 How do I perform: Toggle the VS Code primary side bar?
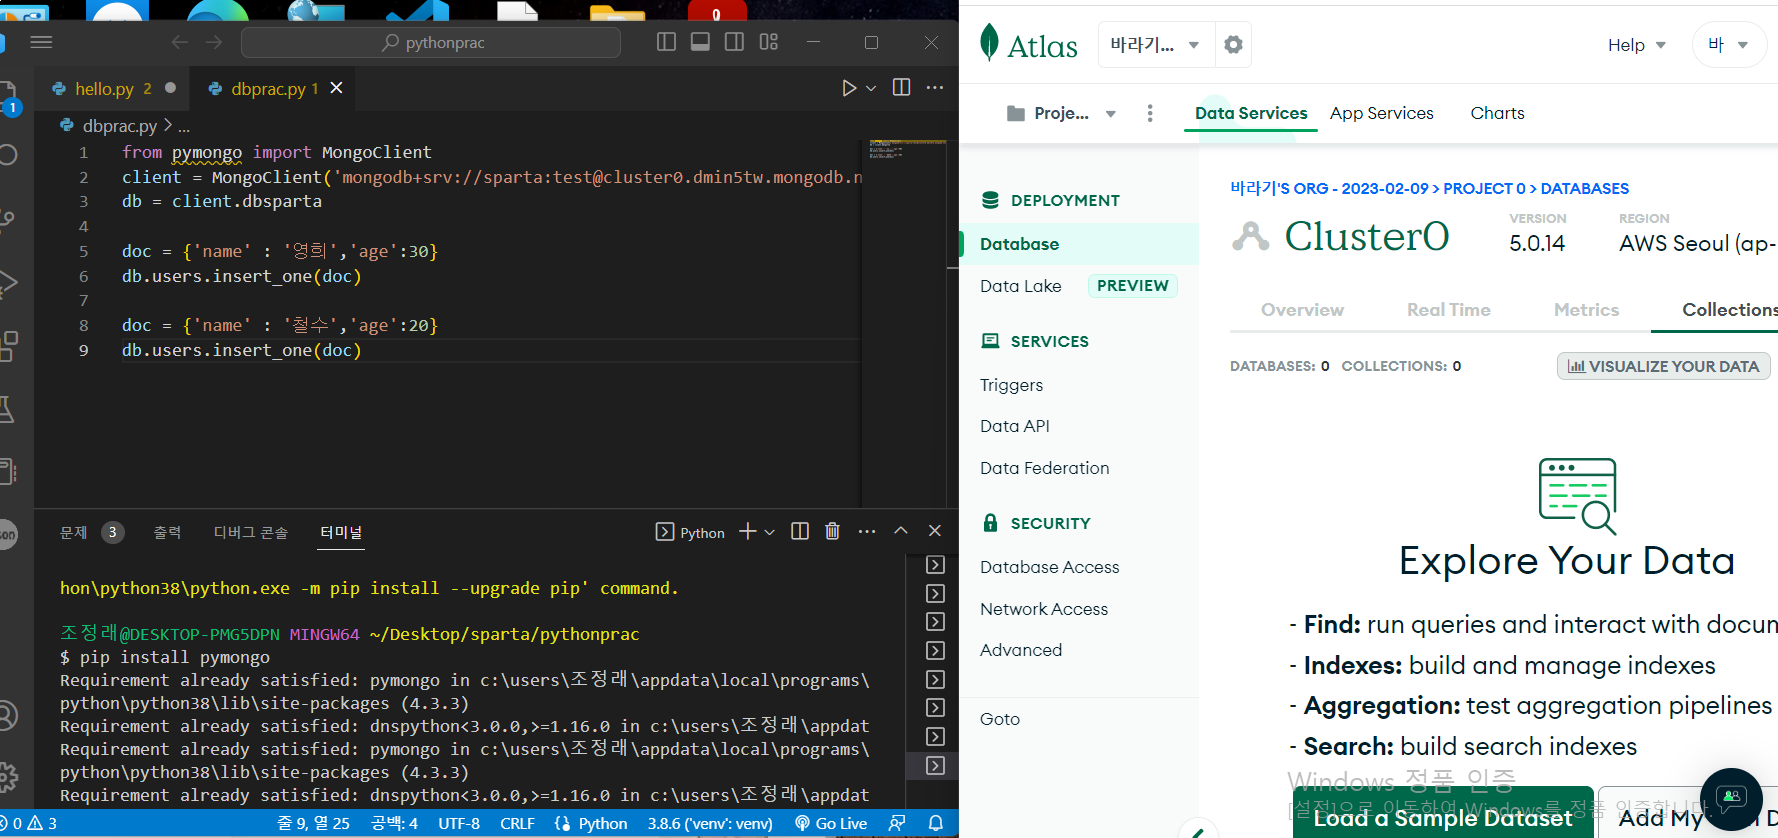click(x=667, y=42)
